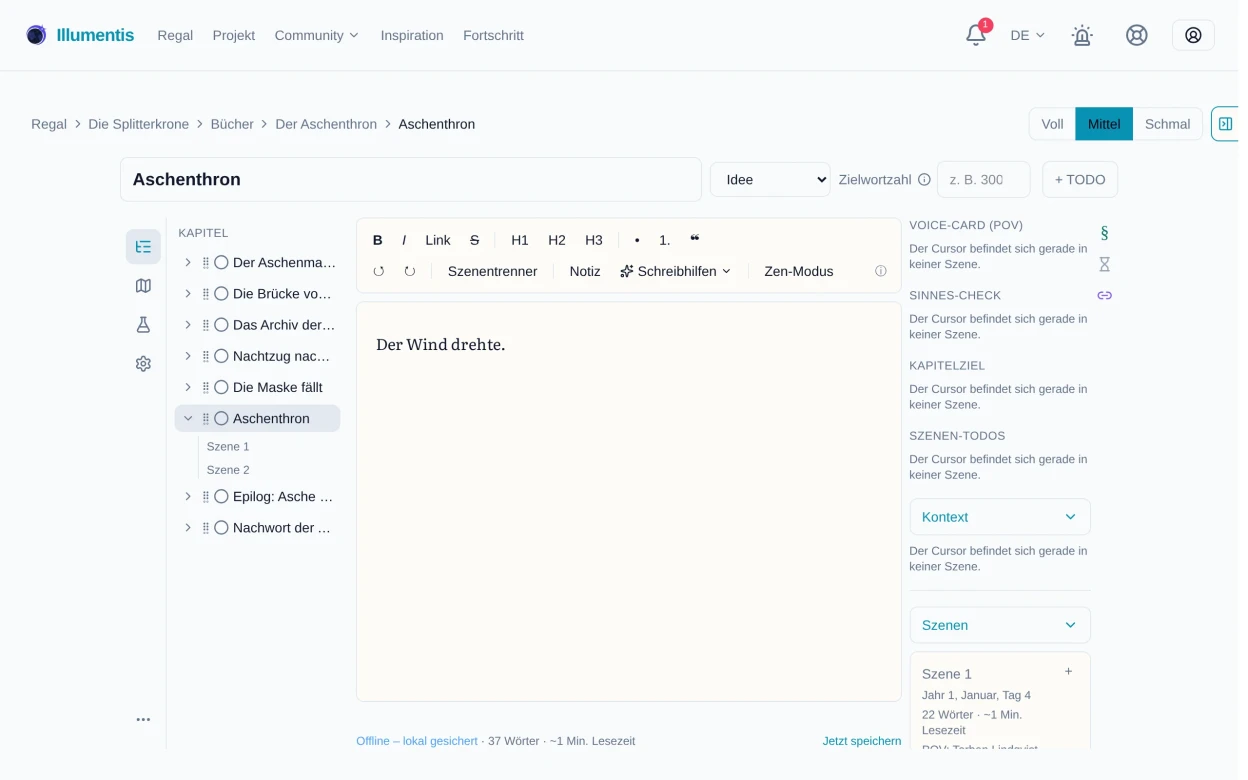Screen dimensions: 1248x780
Task: Redo the last edit
Action: pos(409,271)
